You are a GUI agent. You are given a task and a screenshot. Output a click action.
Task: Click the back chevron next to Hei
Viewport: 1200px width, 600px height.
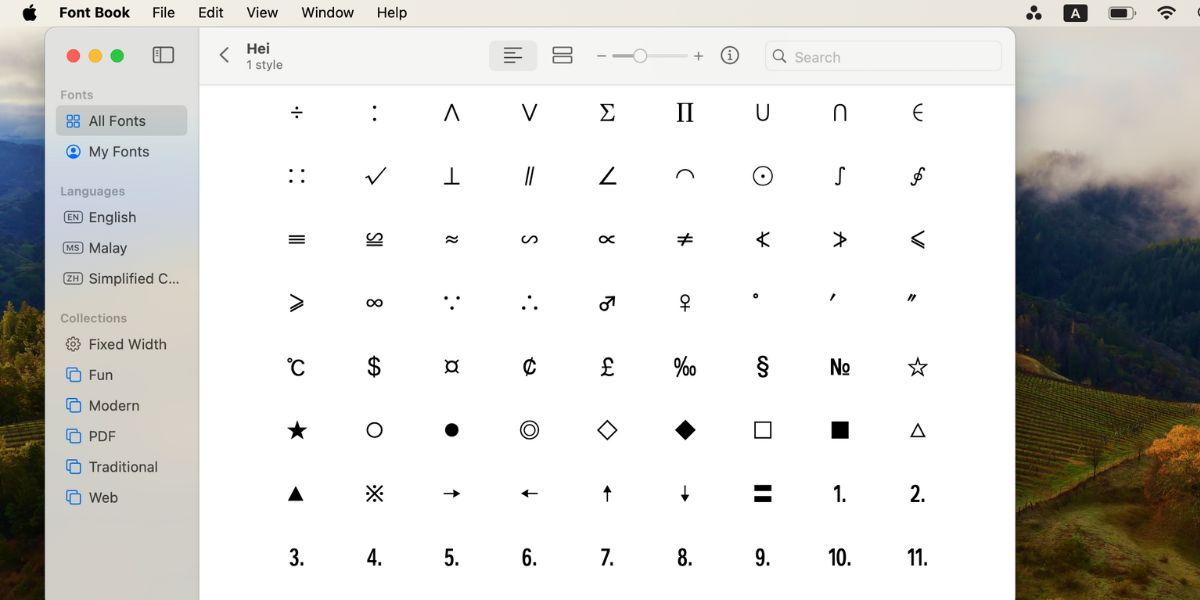pos(224,55)
